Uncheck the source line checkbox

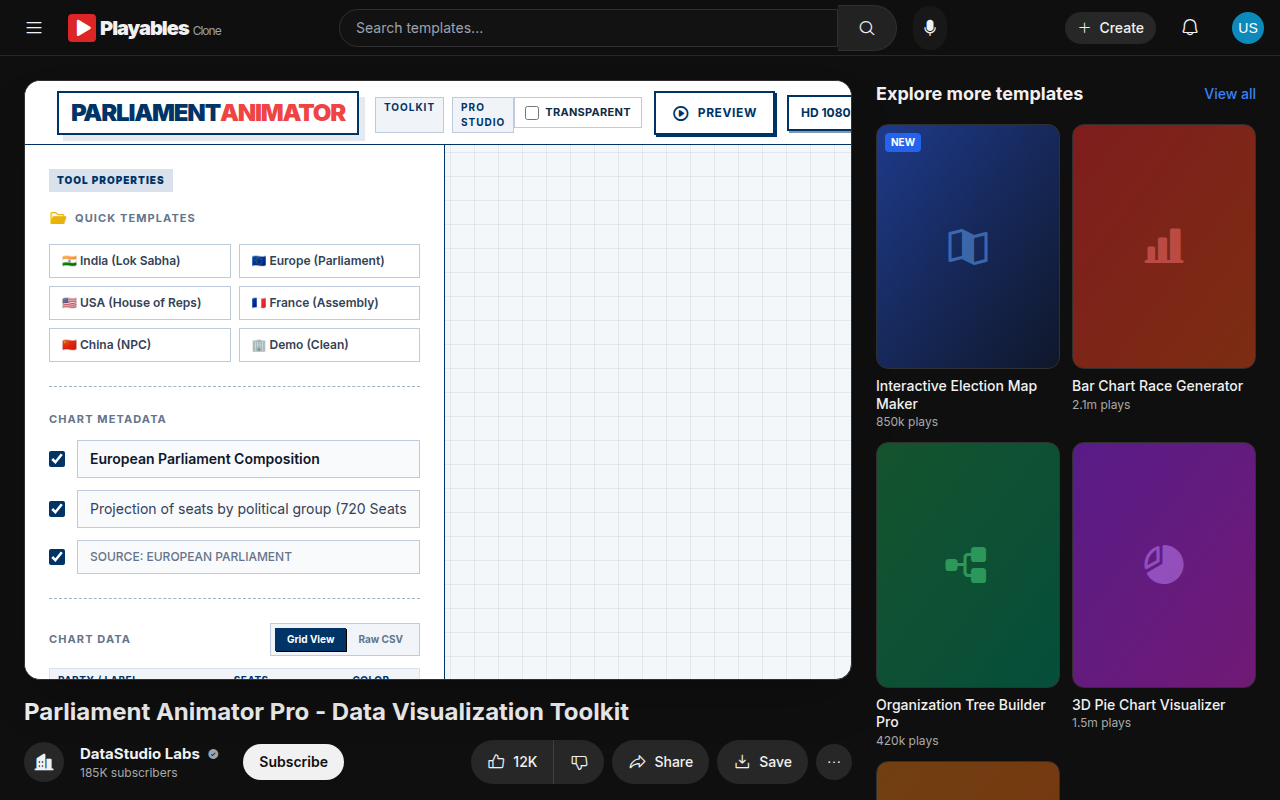pos(57,557)
